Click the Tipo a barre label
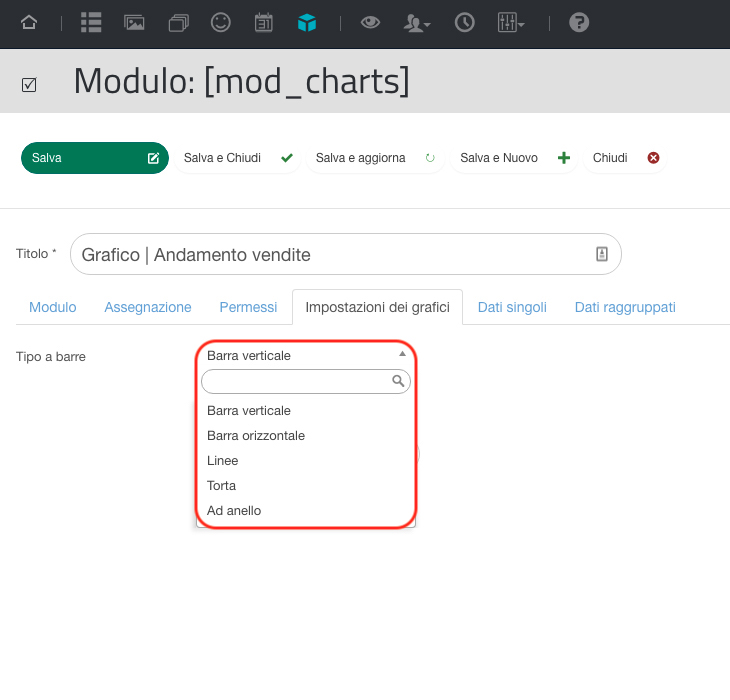The height and width of the screenshot is (700, 730). click(51, 357)
